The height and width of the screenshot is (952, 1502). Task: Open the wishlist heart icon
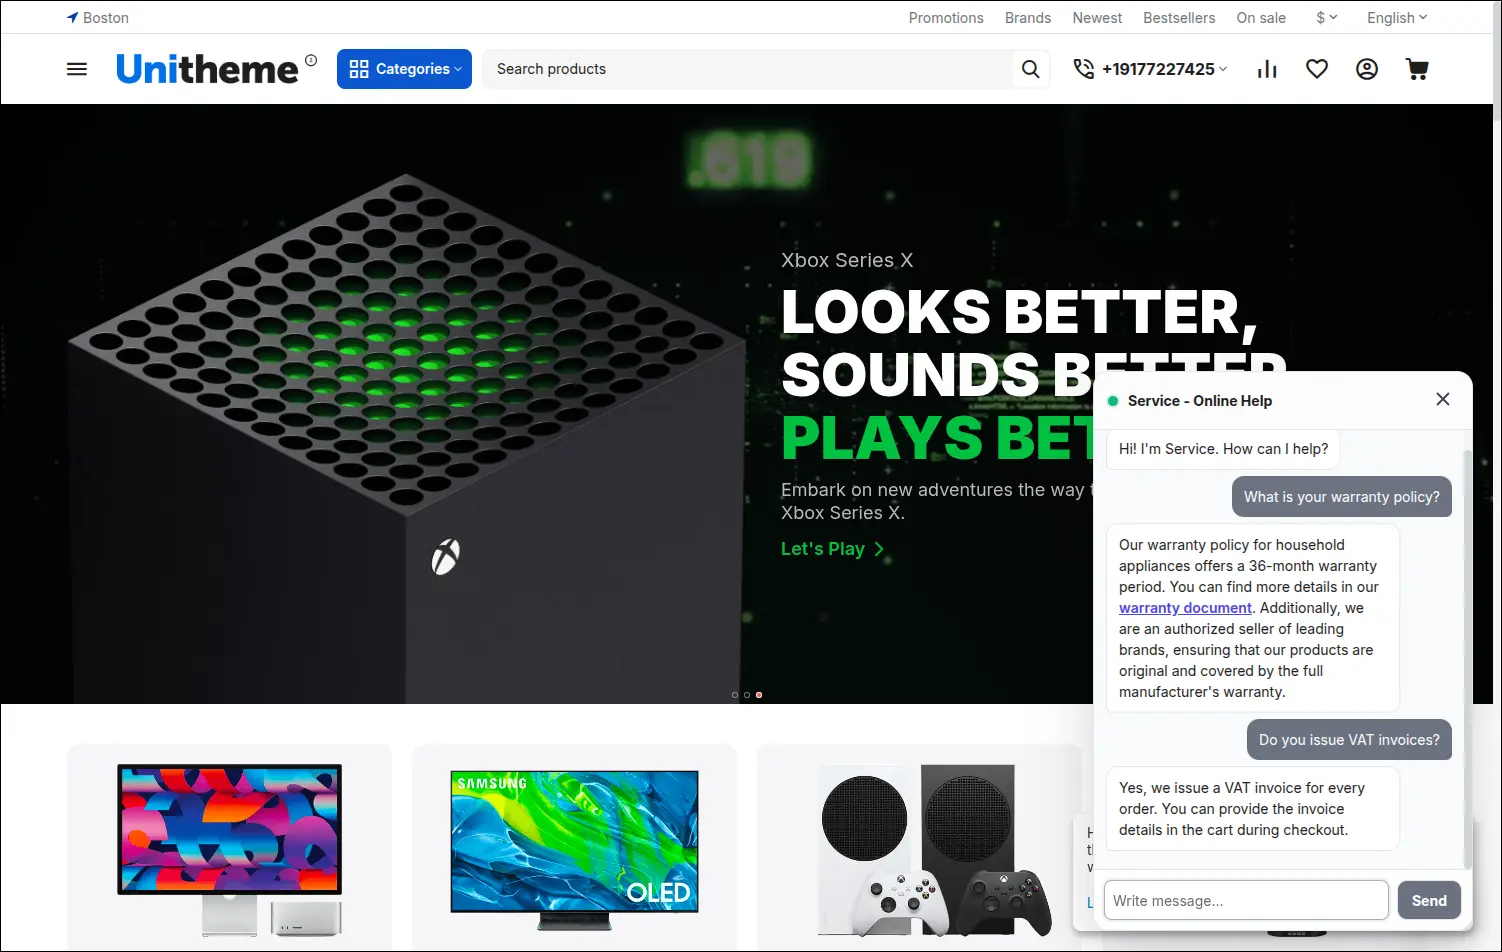[x=1317, y=69]
